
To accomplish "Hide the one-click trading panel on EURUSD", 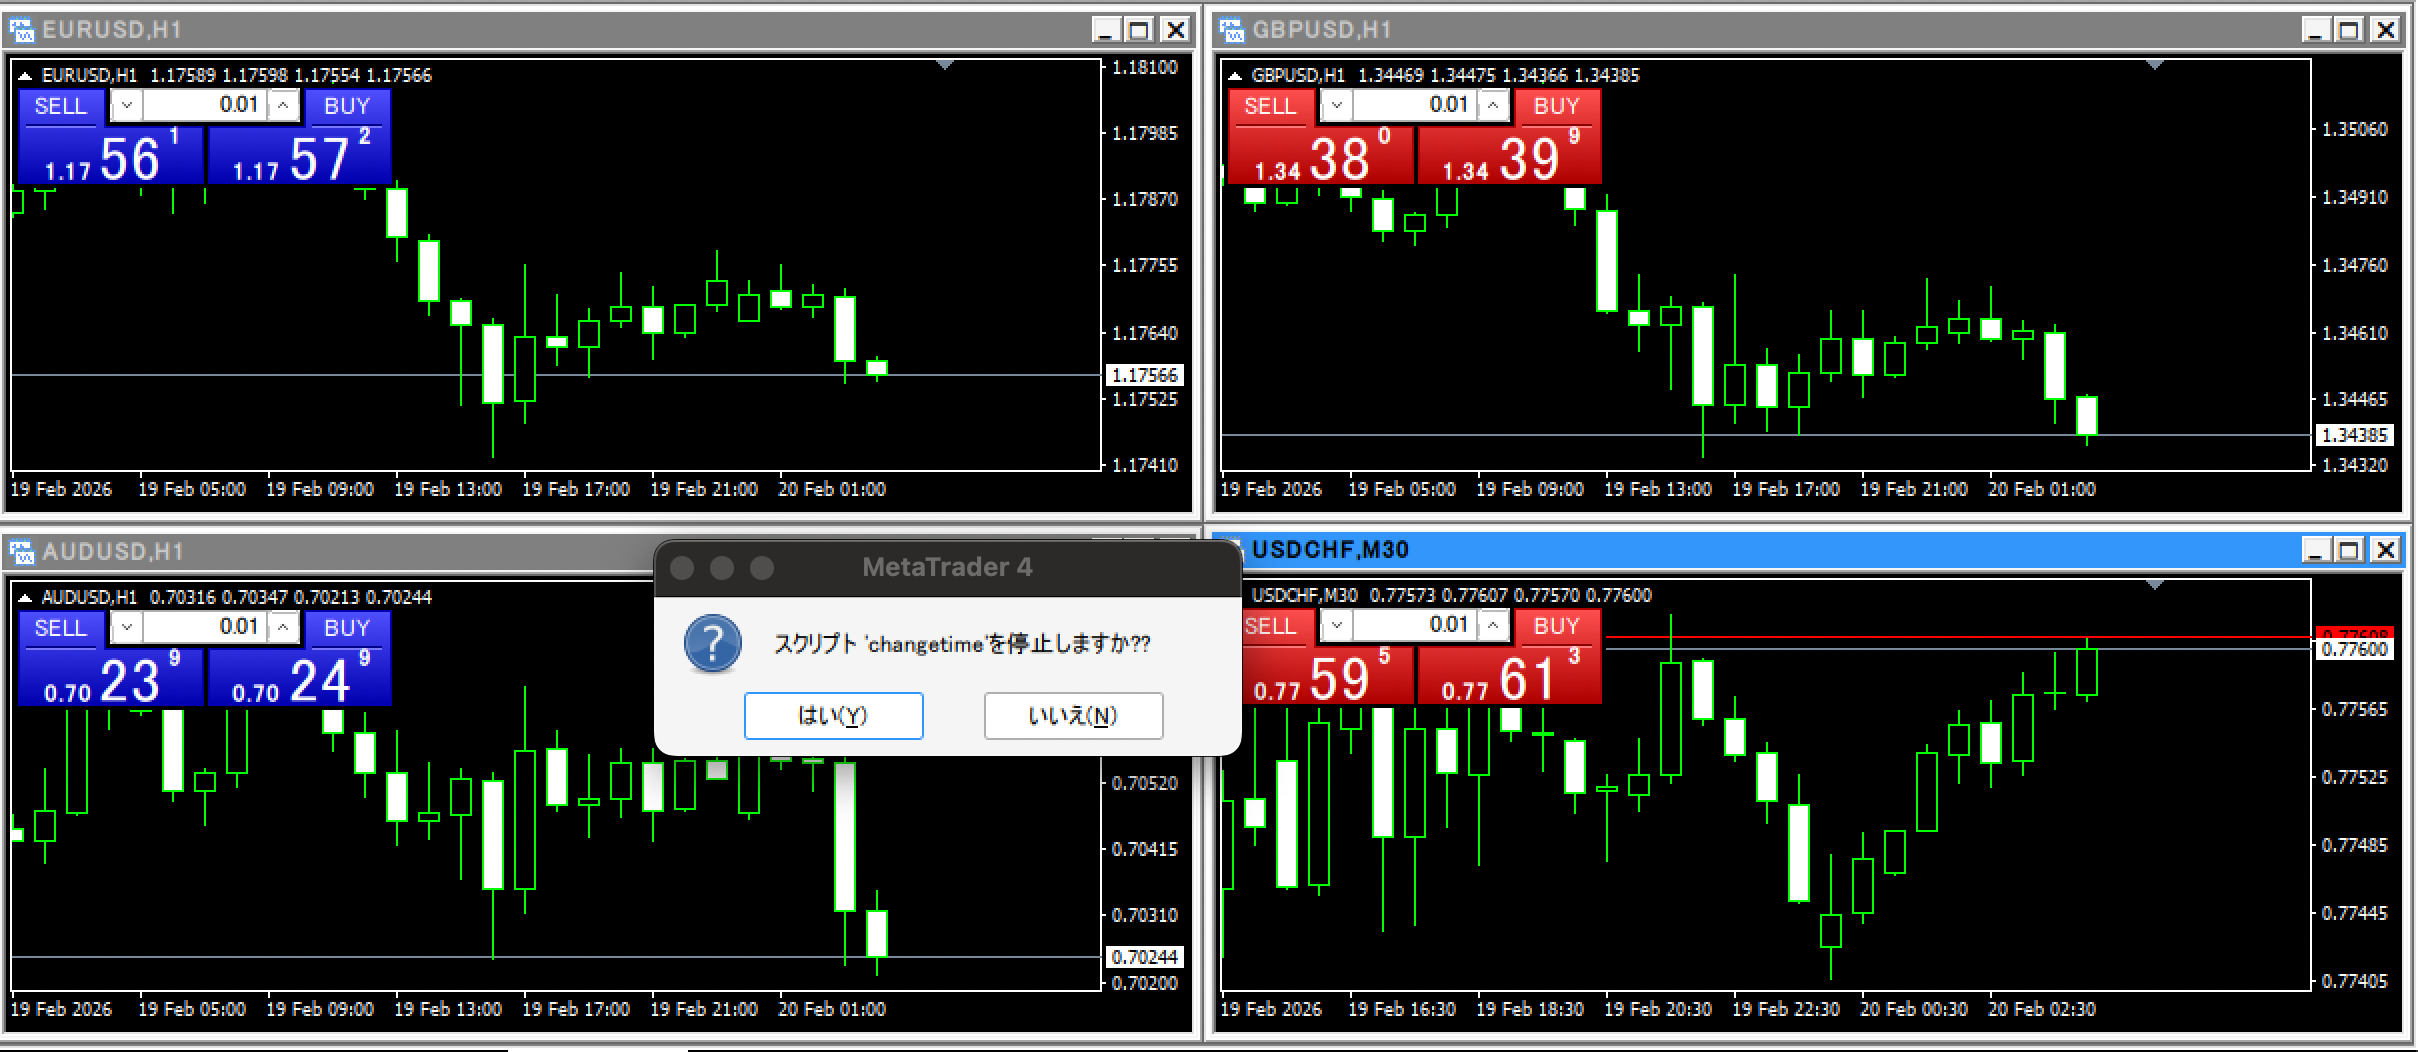I will pos(25,76).
